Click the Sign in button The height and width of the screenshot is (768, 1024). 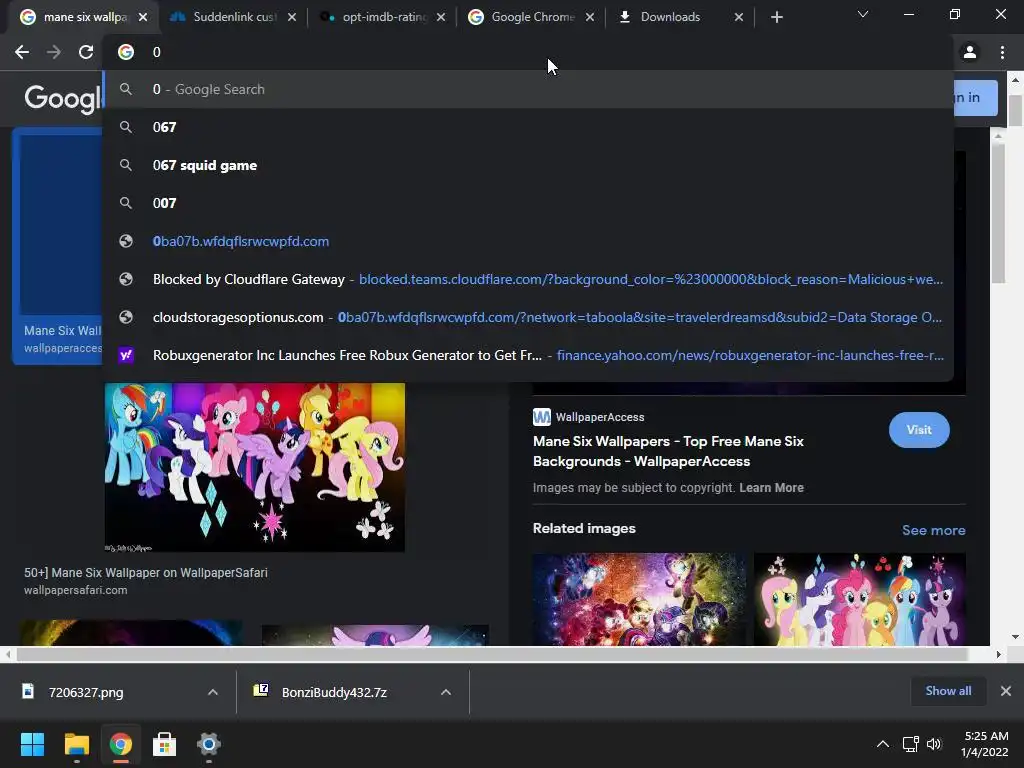(x=976, y=98)
